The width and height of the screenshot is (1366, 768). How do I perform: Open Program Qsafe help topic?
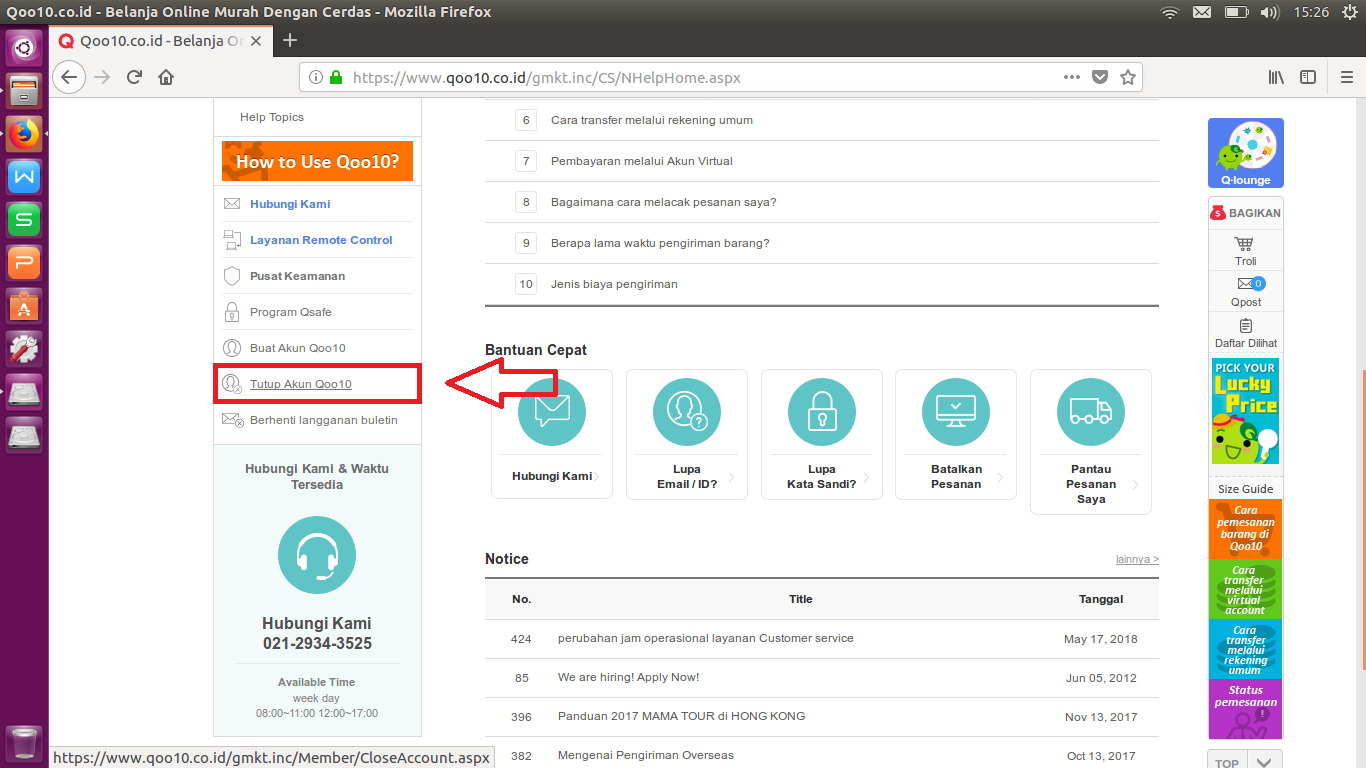click(290, 312)
